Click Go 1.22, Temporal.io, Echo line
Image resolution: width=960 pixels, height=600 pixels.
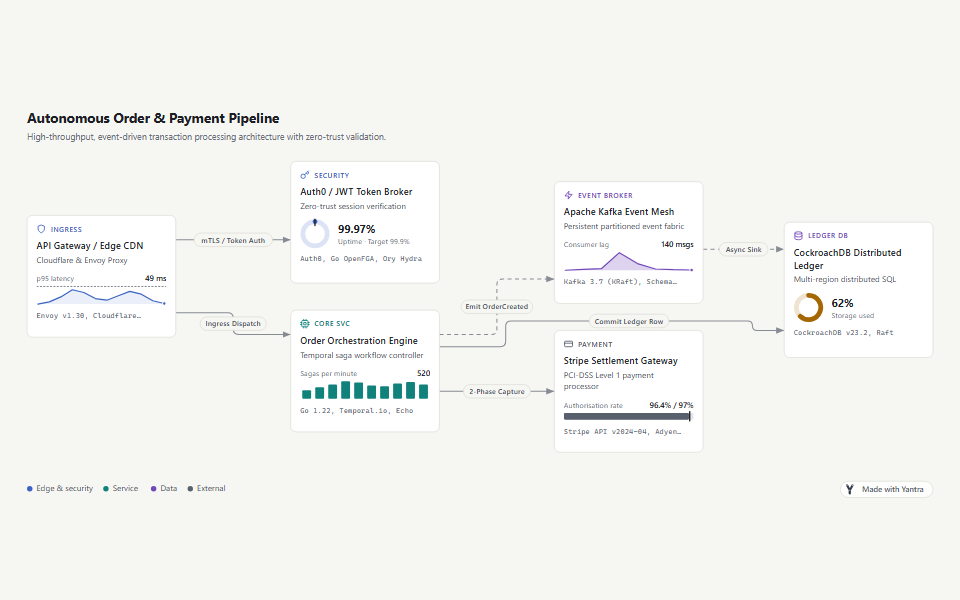point(356,411)
